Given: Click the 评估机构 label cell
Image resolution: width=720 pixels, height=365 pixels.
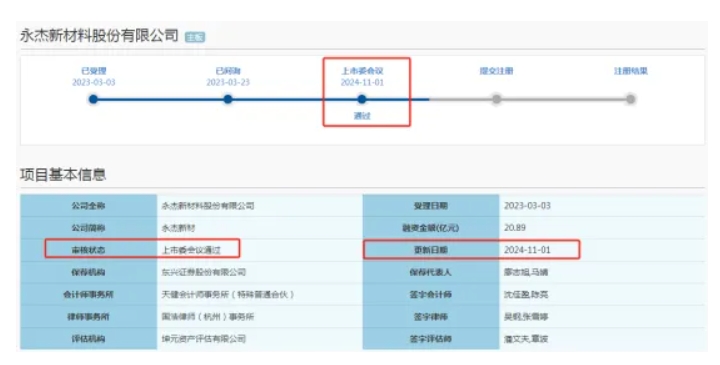Looking at the screenshot, I should [x=89, y=339].
